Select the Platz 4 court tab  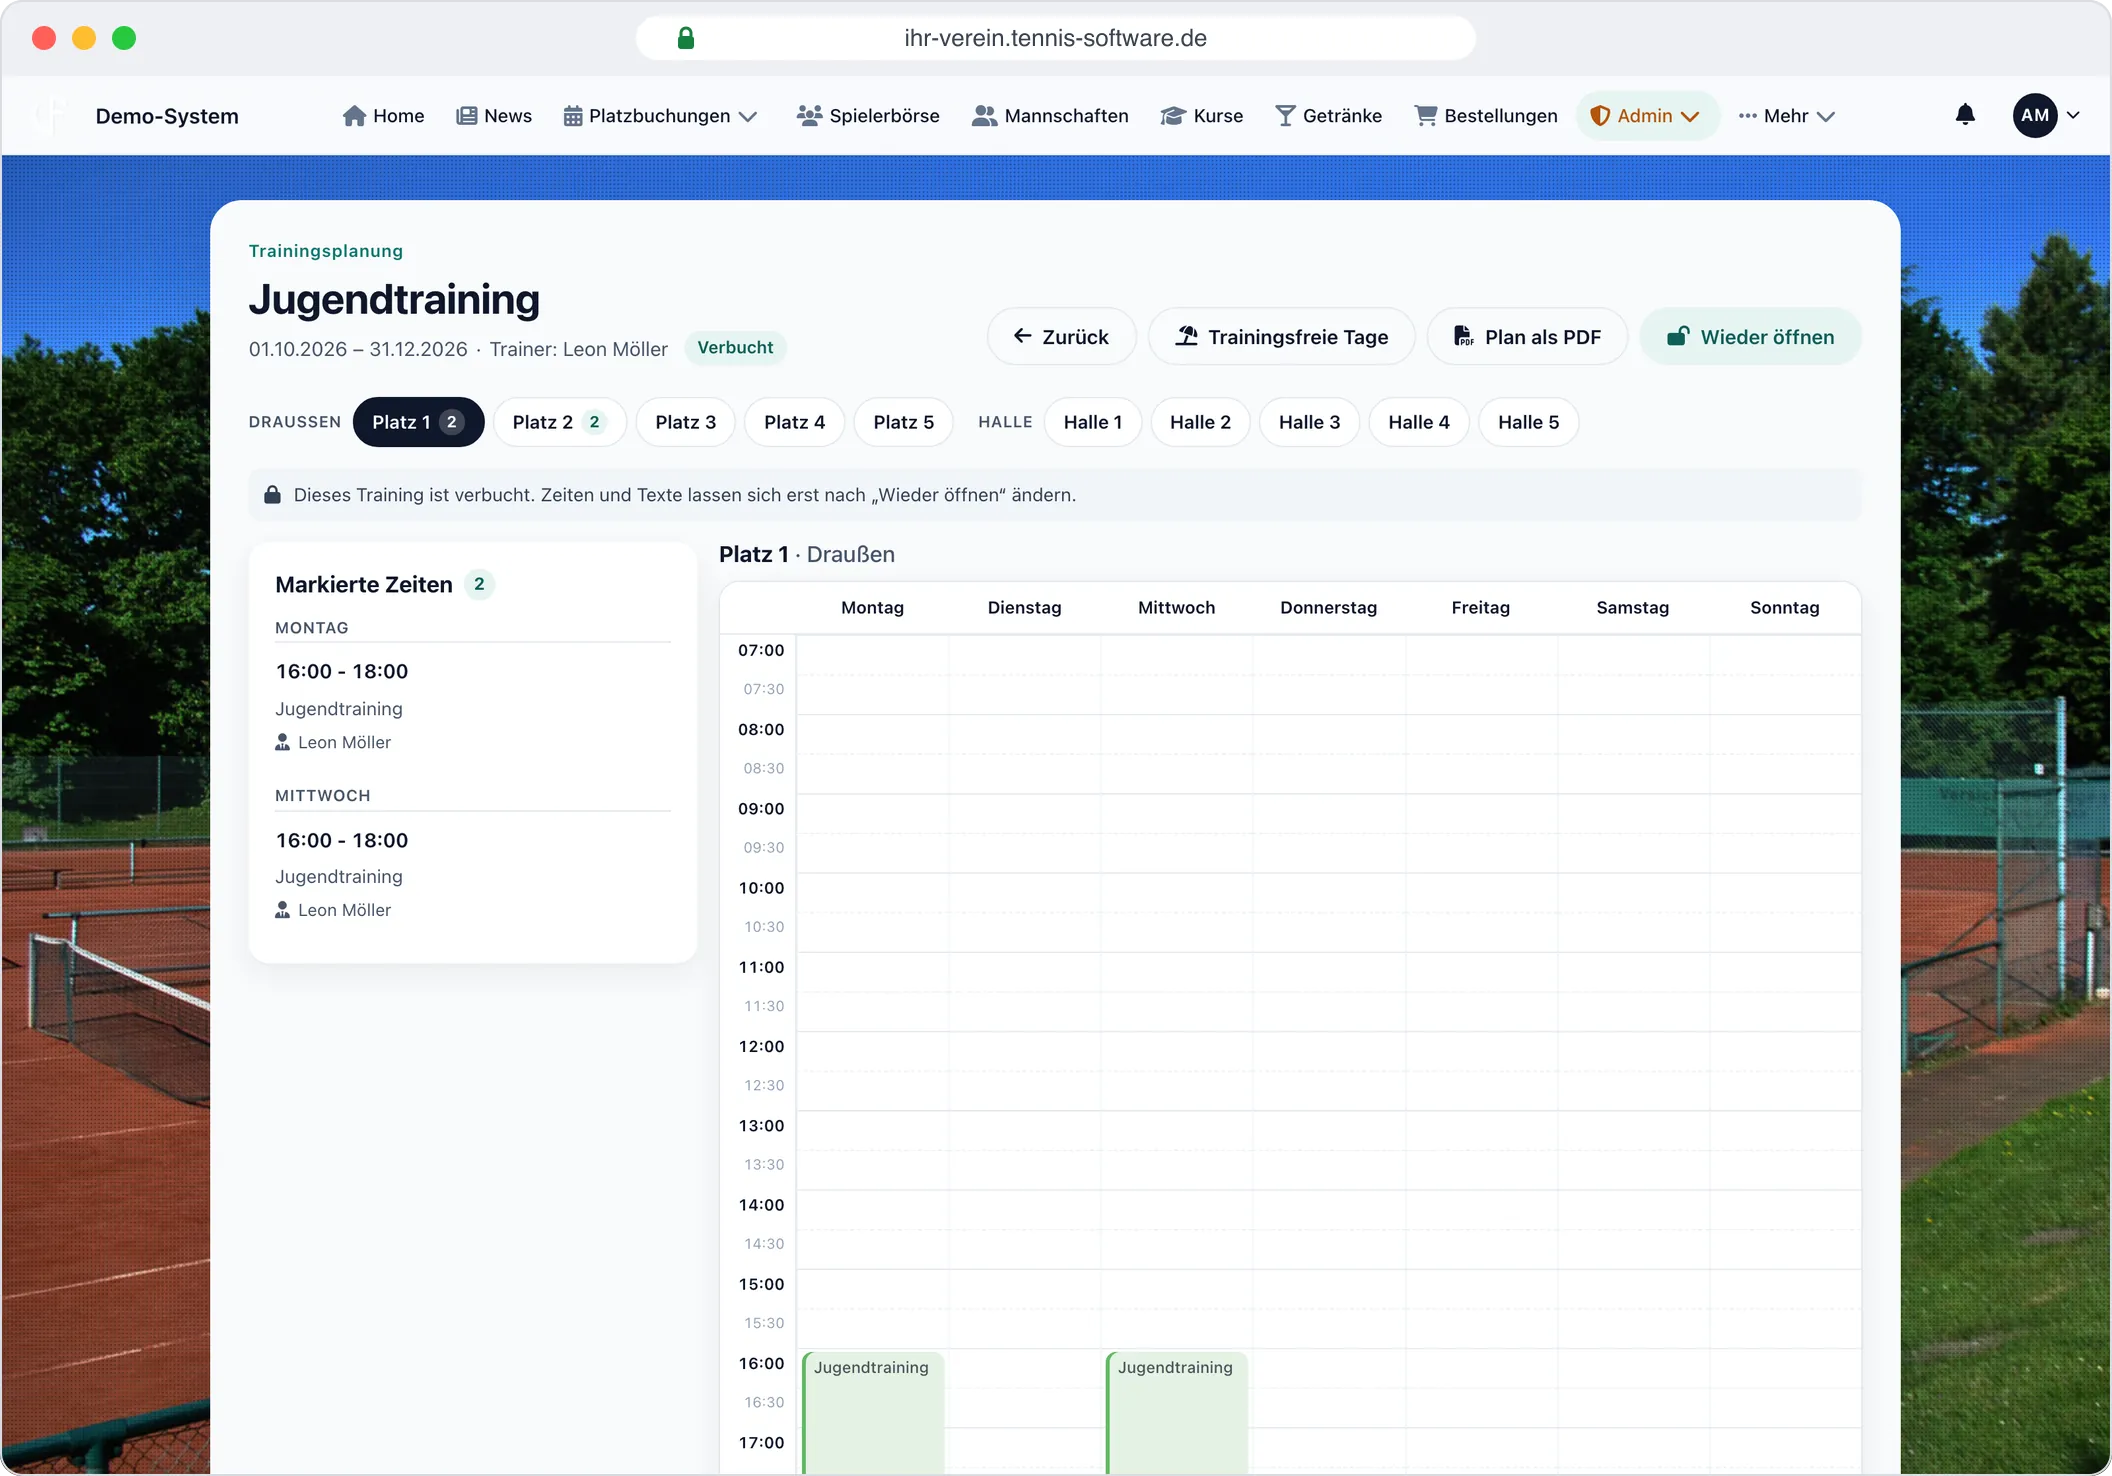coord(795,422)
